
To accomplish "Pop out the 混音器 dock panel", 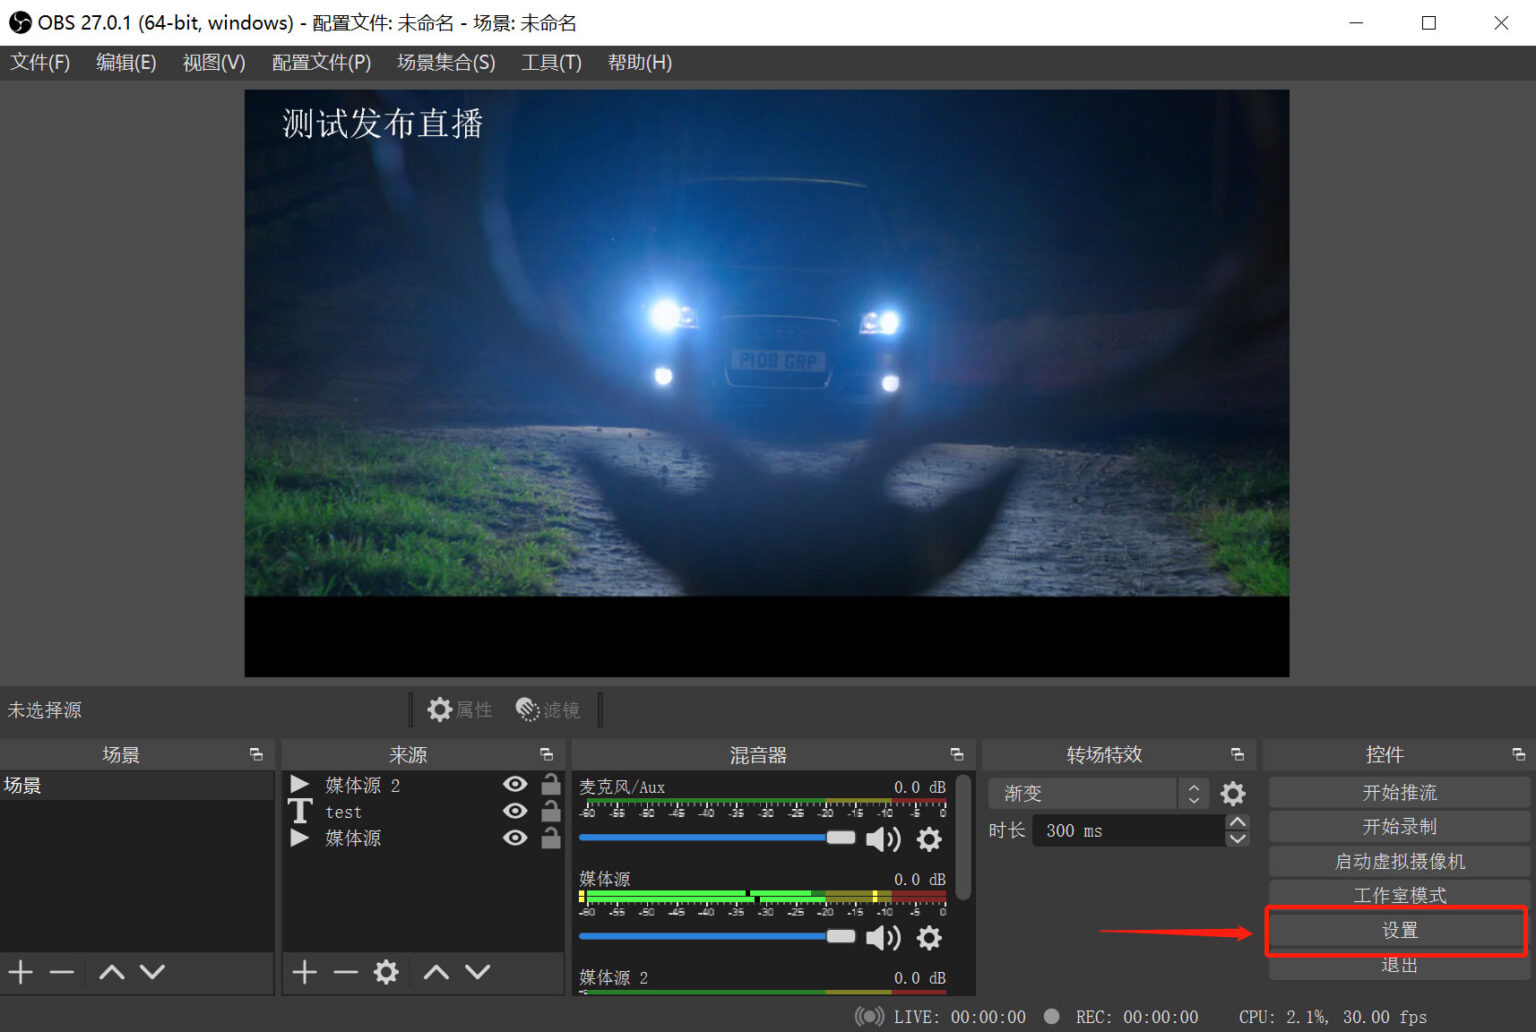I will 957,755.
